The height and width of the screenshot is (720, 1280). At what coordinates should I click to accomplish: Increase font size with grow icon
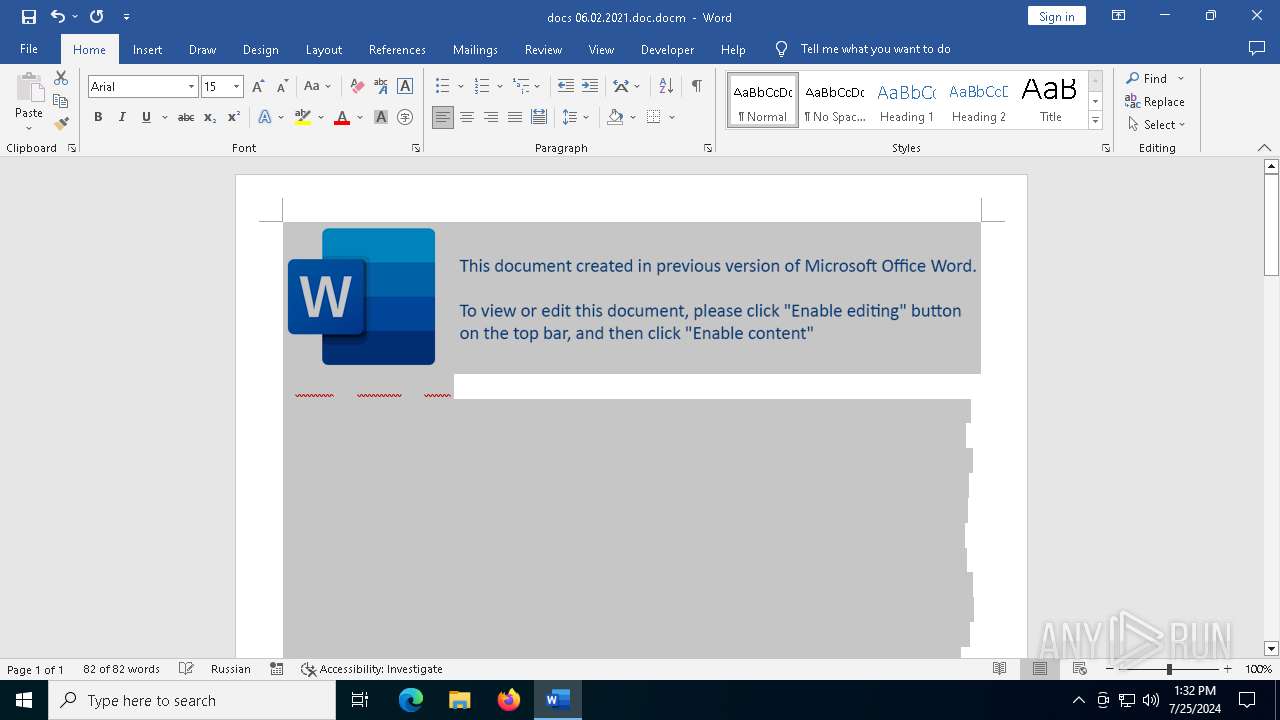click(x=259, y=87)
